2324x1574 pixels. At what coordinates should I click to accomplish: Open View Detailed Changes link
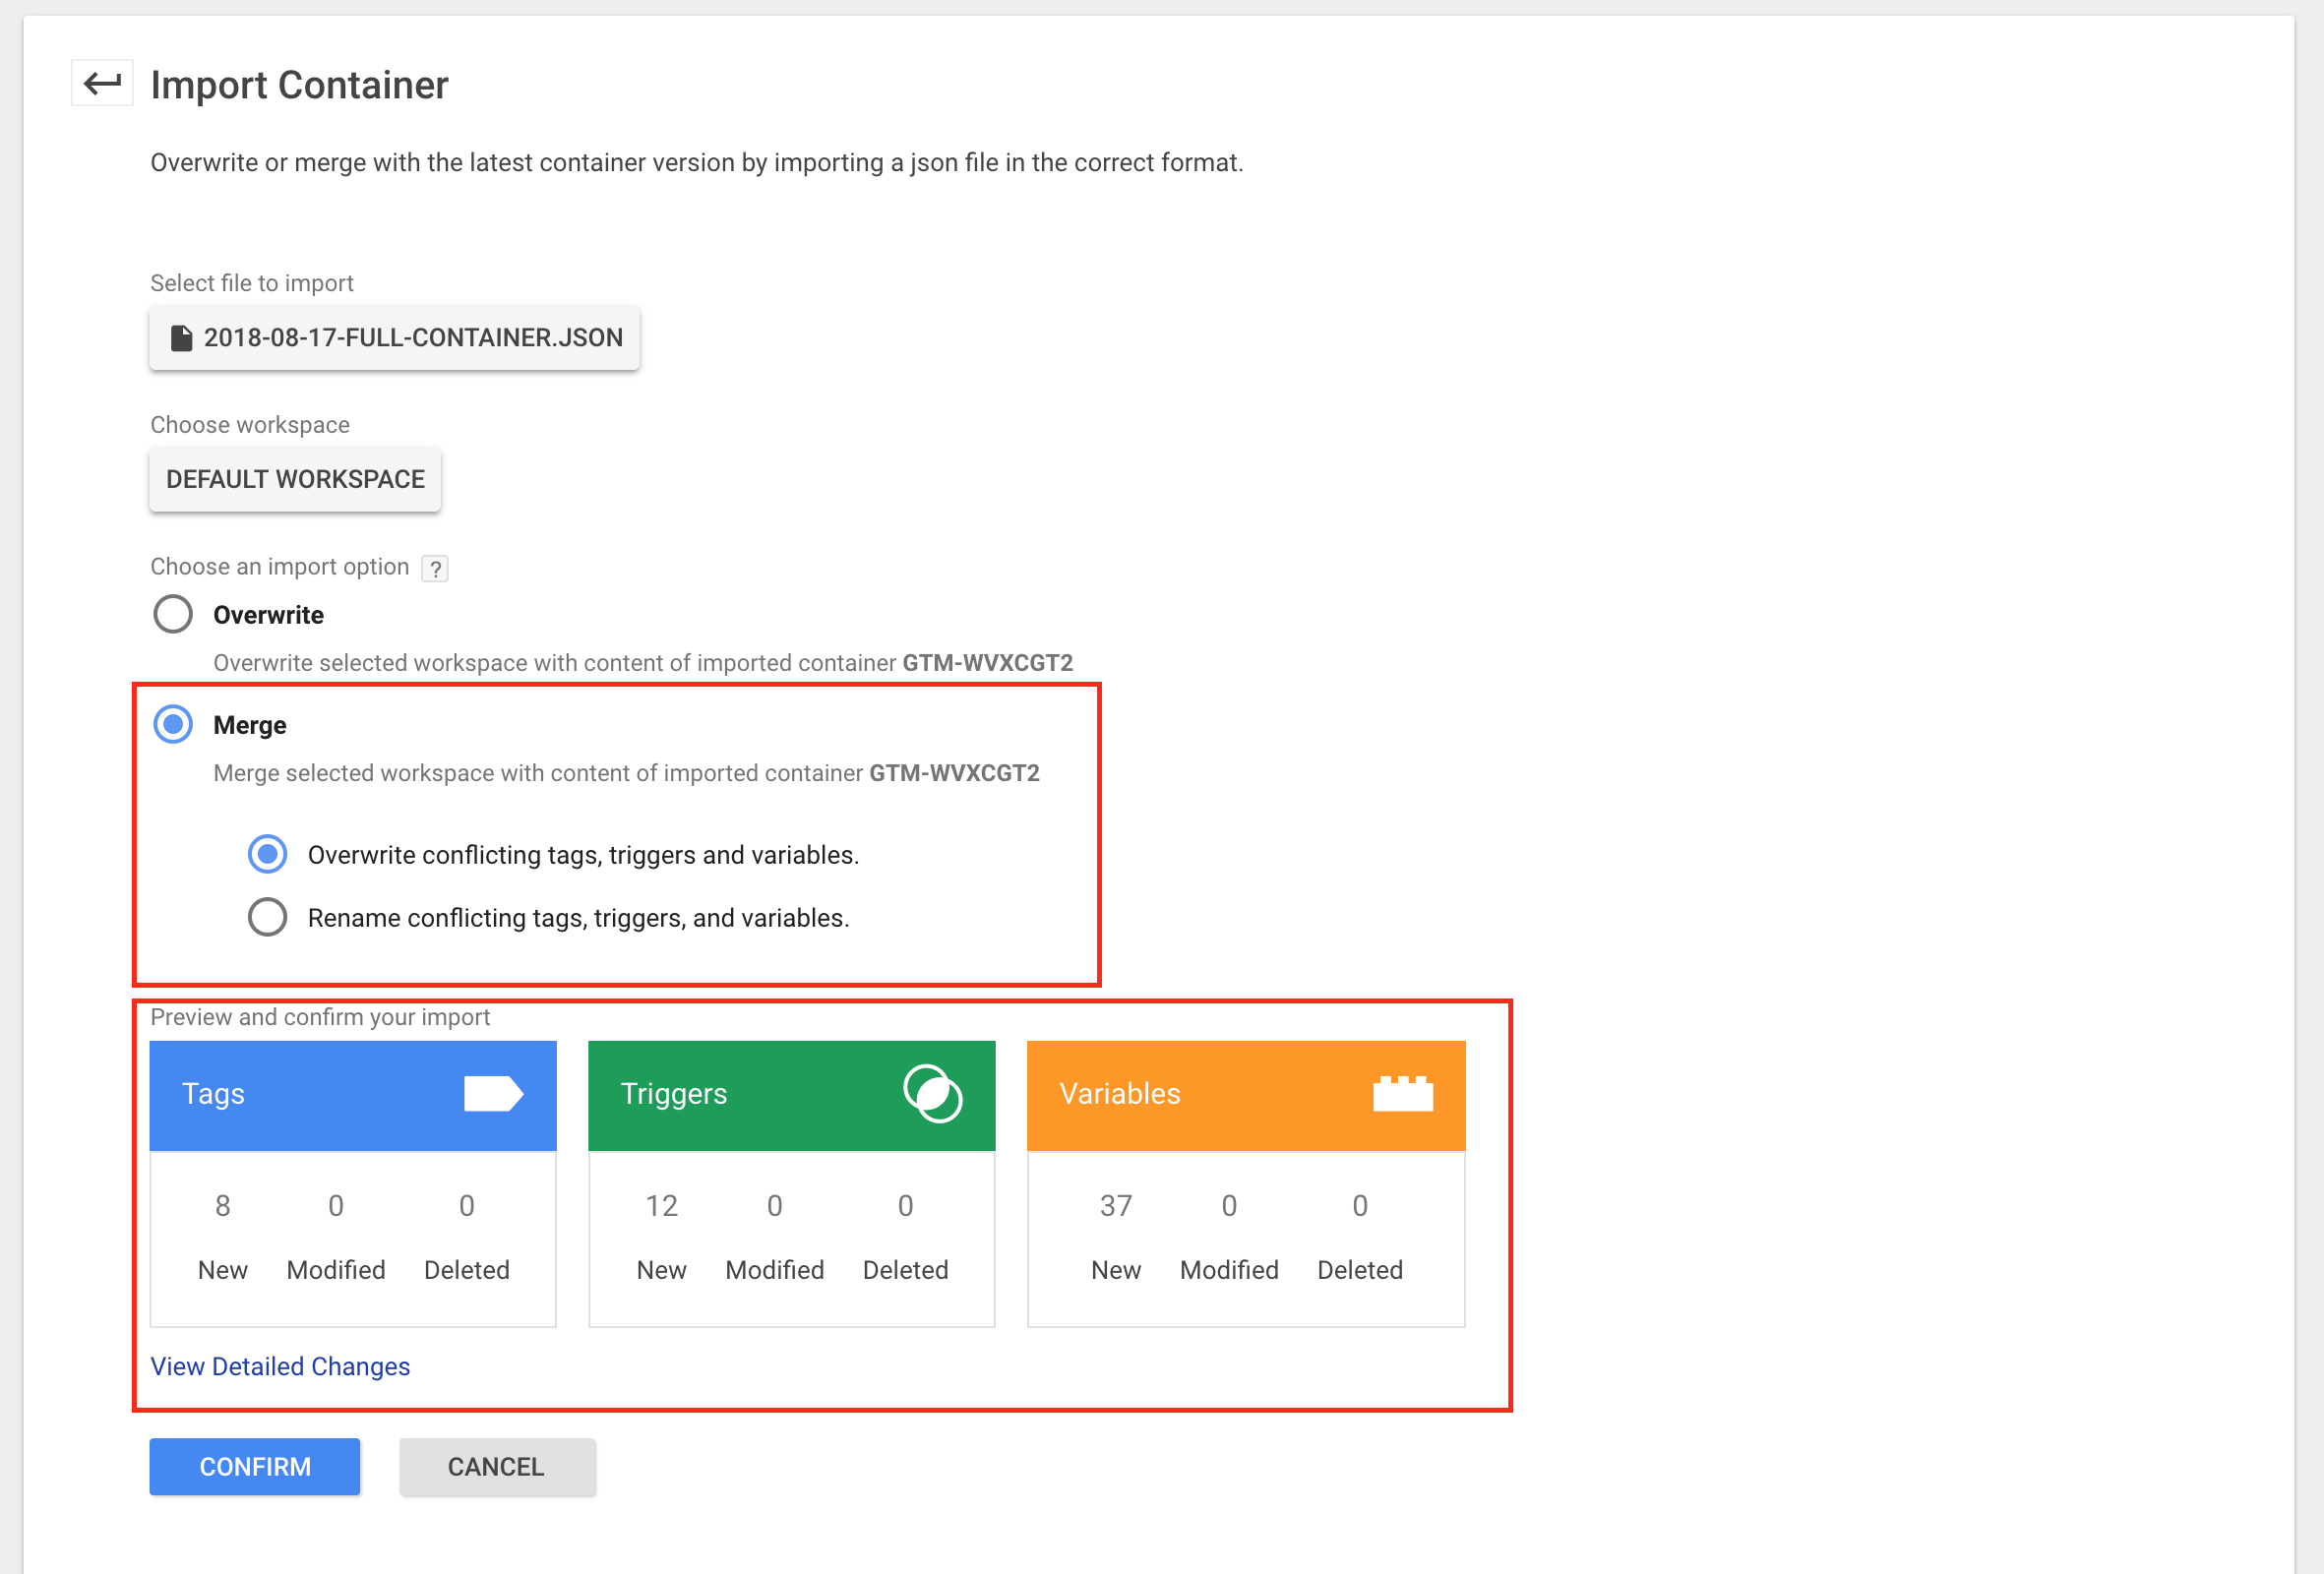[x=280, y=1367]
